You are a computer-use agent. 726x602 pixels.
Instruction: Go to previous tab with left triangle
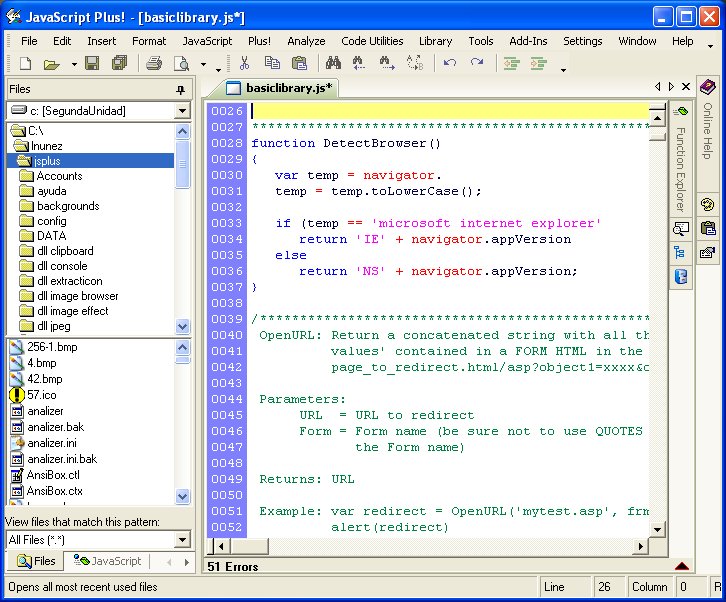click(657, 87)
